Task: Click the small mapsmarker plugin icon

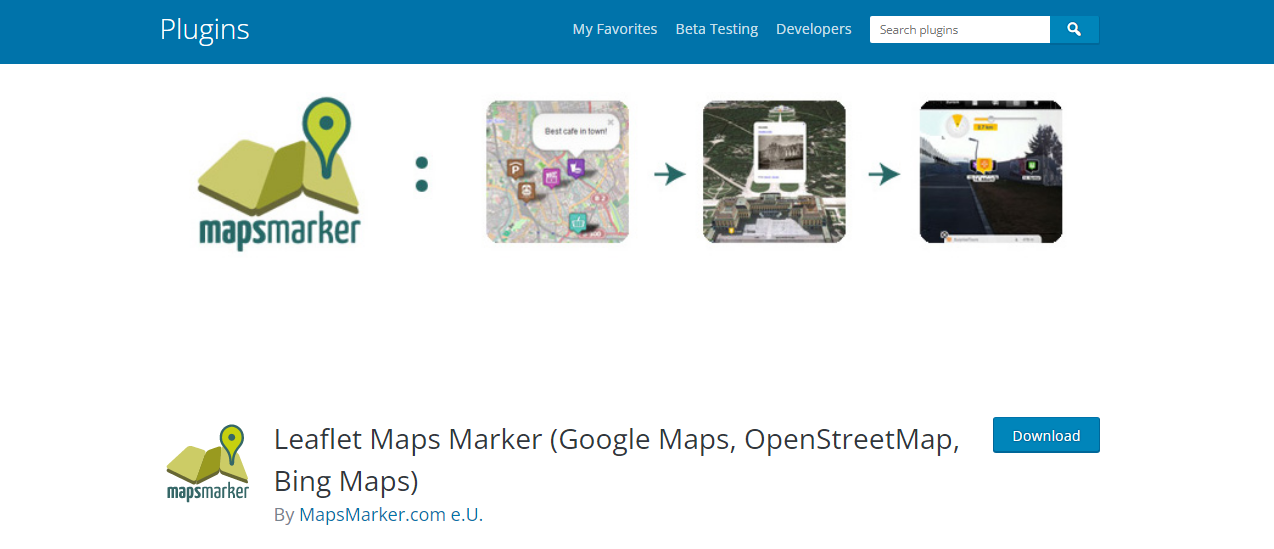Action: click(x=207, y=463)
